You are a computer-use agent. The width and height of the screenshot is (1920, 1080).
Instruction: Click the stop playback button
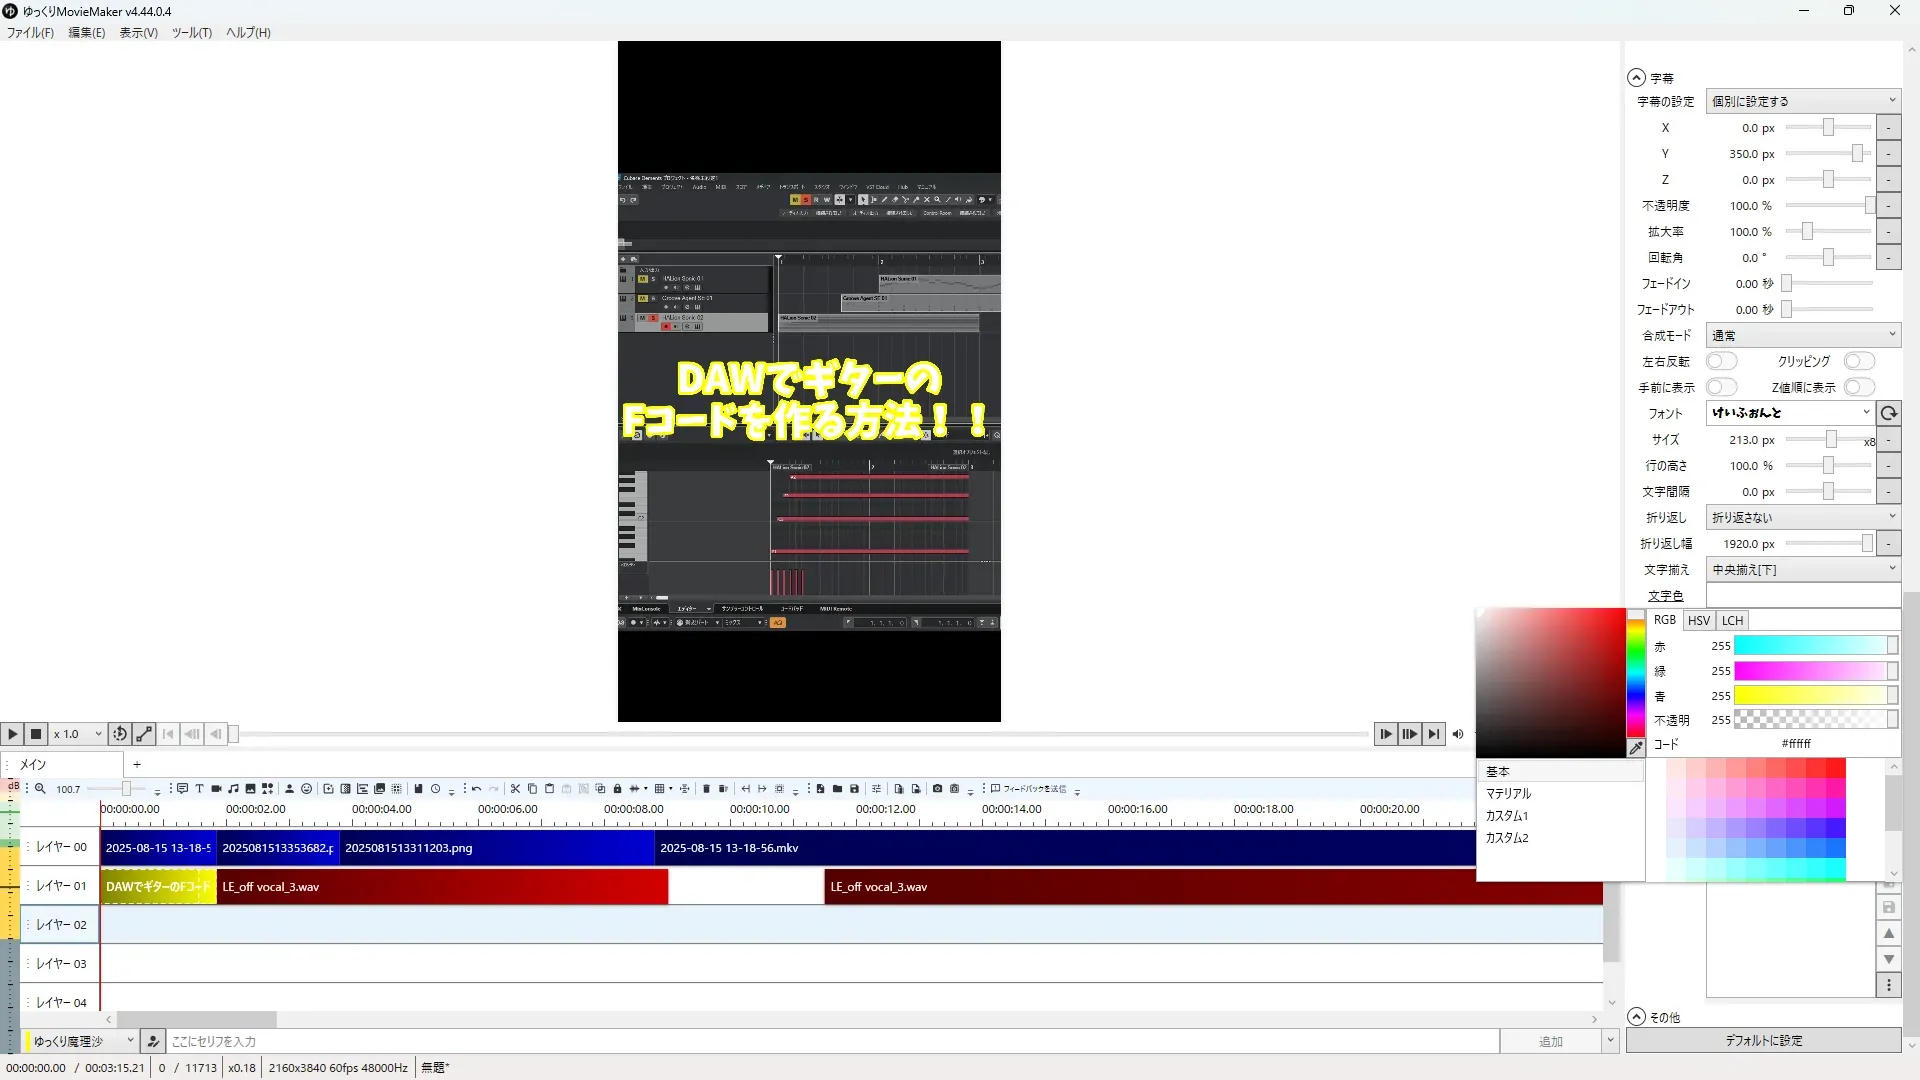click(x=36, y=734)
